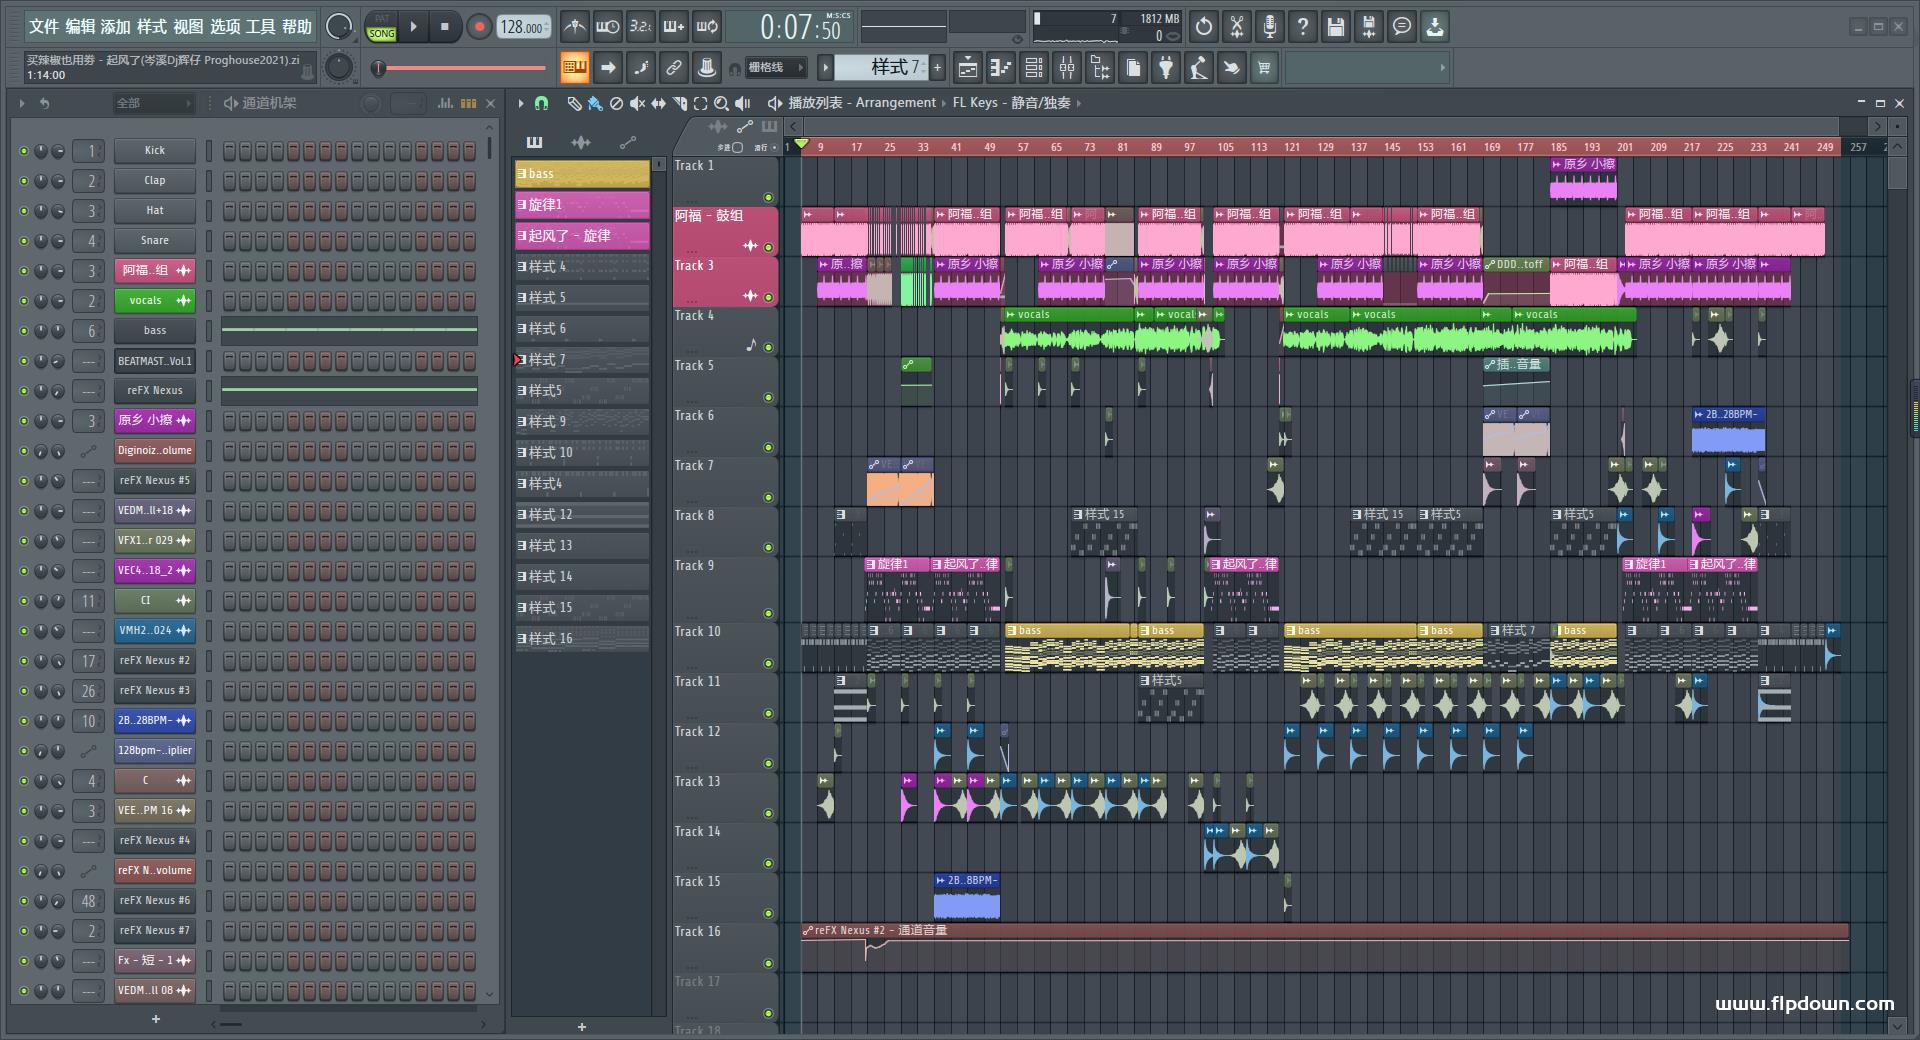
Task: Open the 全部 channel filter dropdown
Action: pos(154,103)
